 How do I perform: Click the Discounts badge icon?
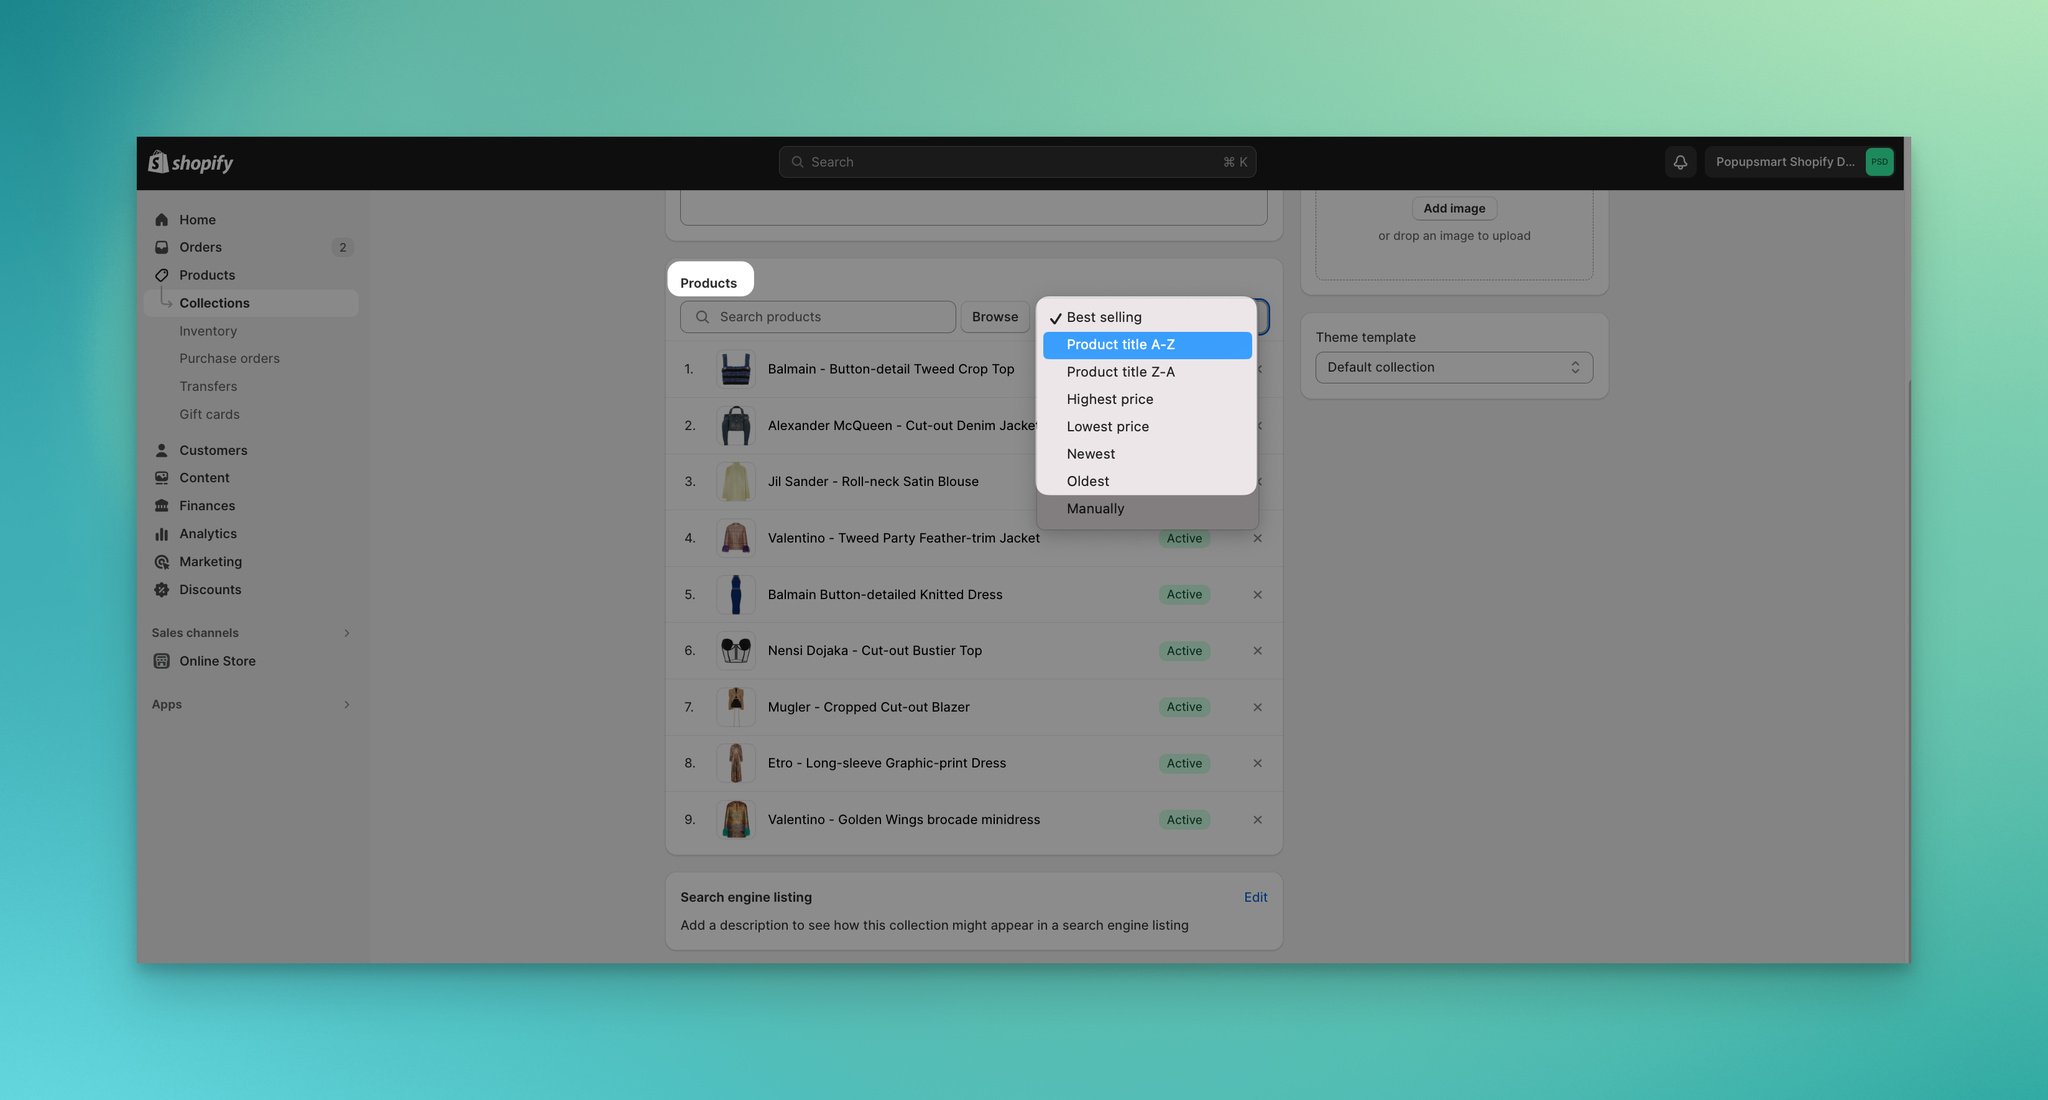pos(161,590)
